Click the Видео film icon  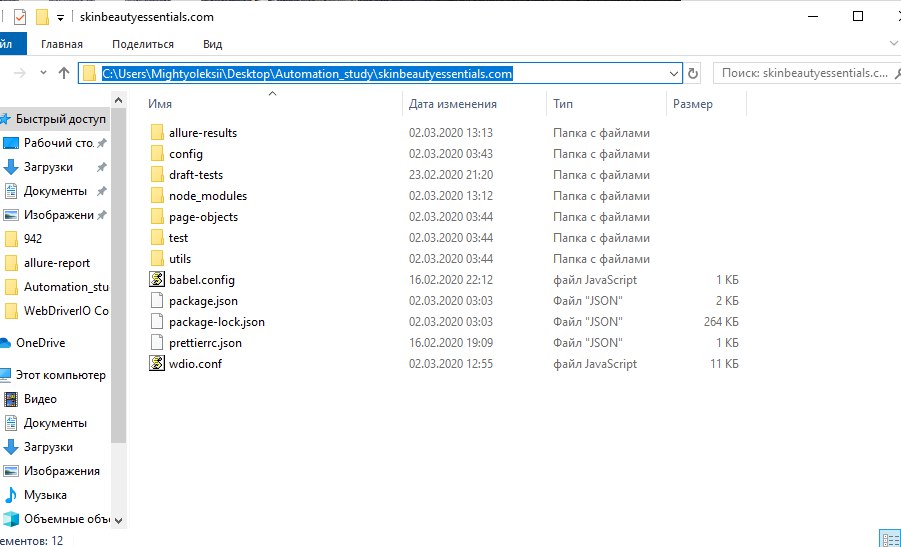pyautogui.click(x=11, y=399)
